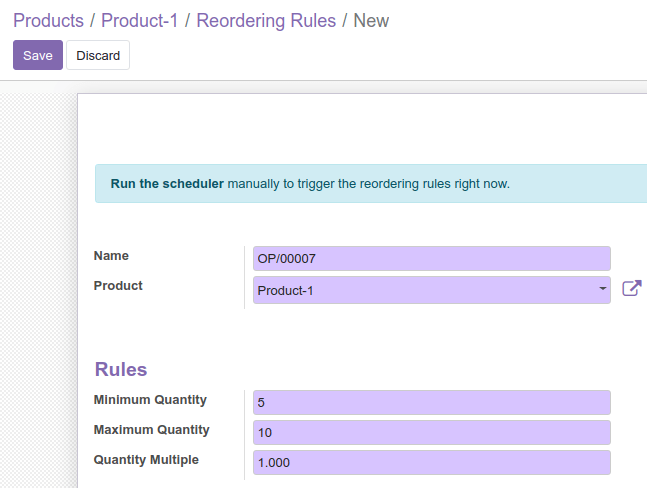Edit the Minimum Quantity field
Image resolution: width=647 pixels, height=488 pixels.
(432, 402)
